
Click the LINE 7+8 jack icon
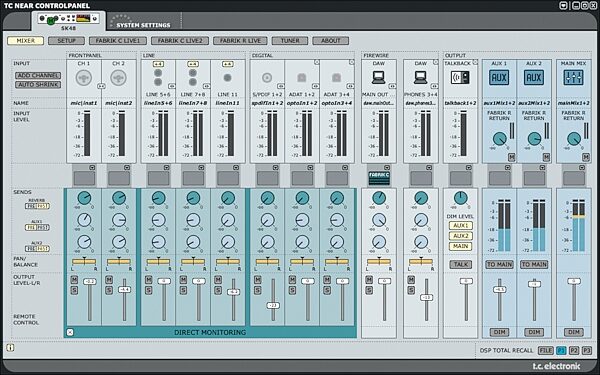tap(193, 77)
